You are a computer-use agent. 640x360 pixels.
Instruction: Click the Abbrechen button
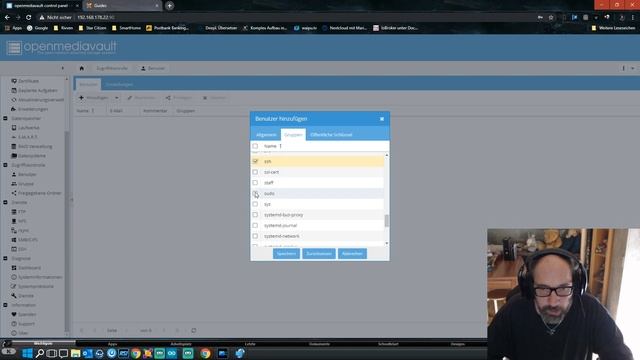[352, 253]
